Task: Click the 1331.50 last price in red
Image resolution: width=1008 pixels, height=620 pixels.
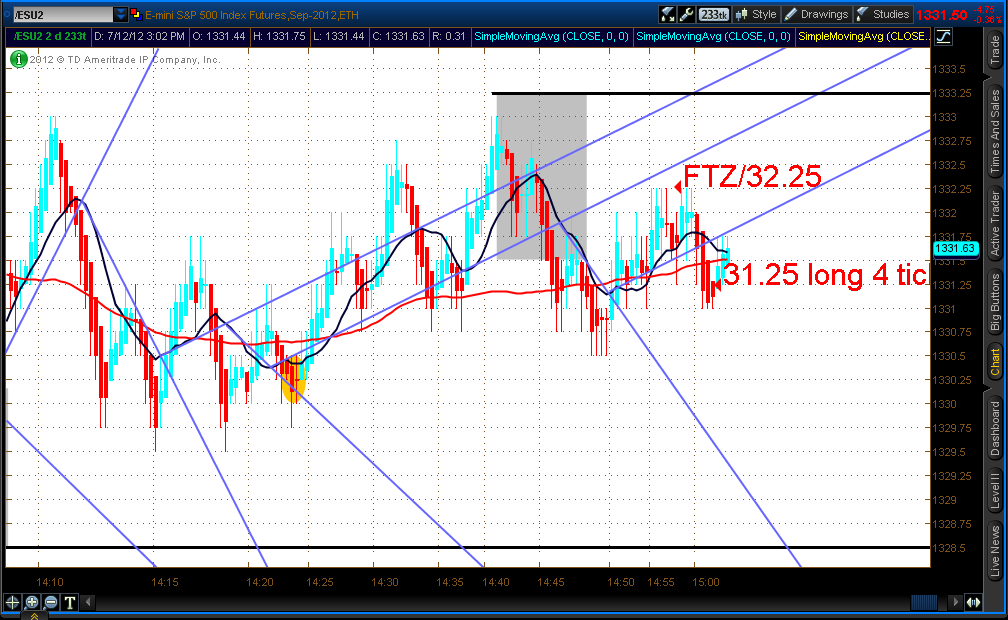Action: click(942, 15)
